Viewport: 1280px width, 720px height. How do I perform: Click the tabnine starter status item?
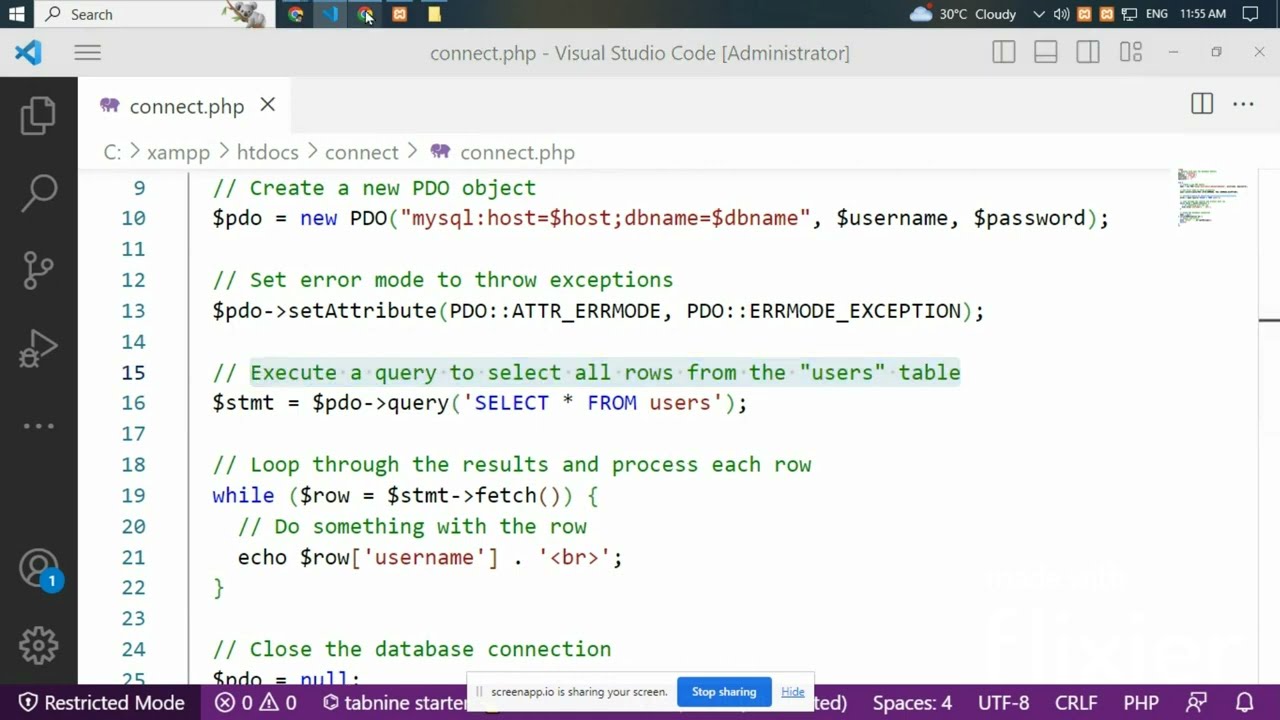394,702
